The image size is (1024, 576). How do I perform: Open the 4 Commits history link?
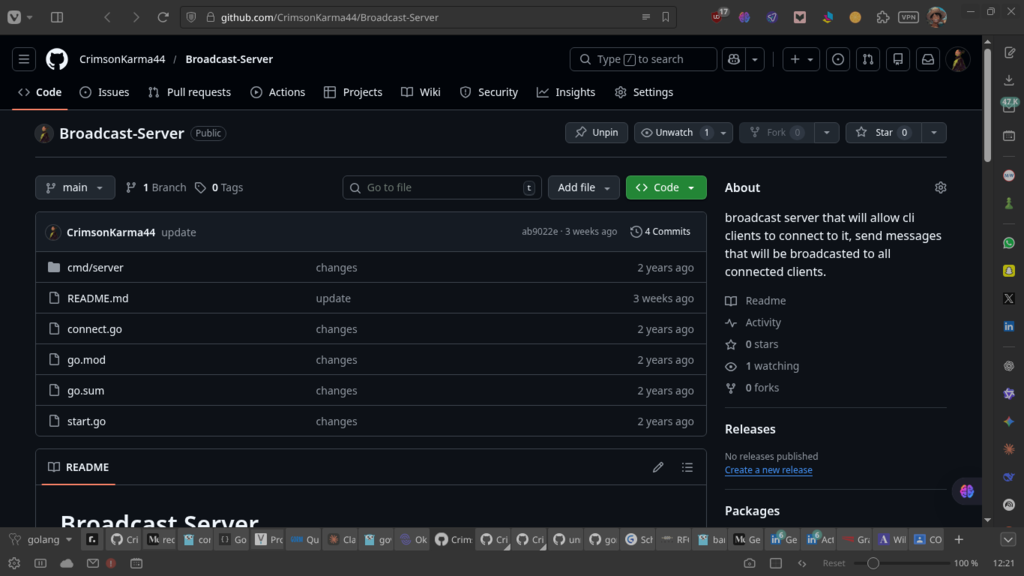click(x=660, y=232)
